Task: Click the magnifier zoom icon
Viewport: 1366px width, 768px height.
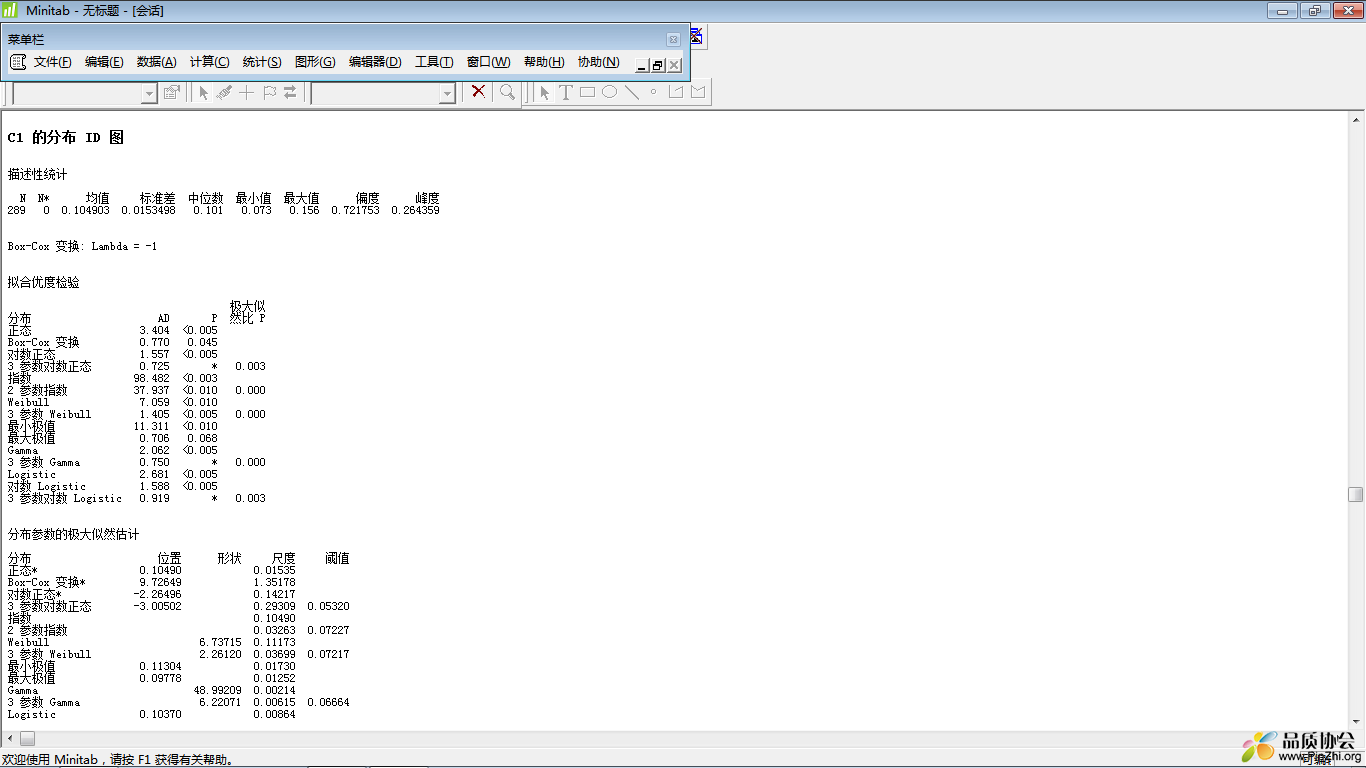Action: pos(508,92)
